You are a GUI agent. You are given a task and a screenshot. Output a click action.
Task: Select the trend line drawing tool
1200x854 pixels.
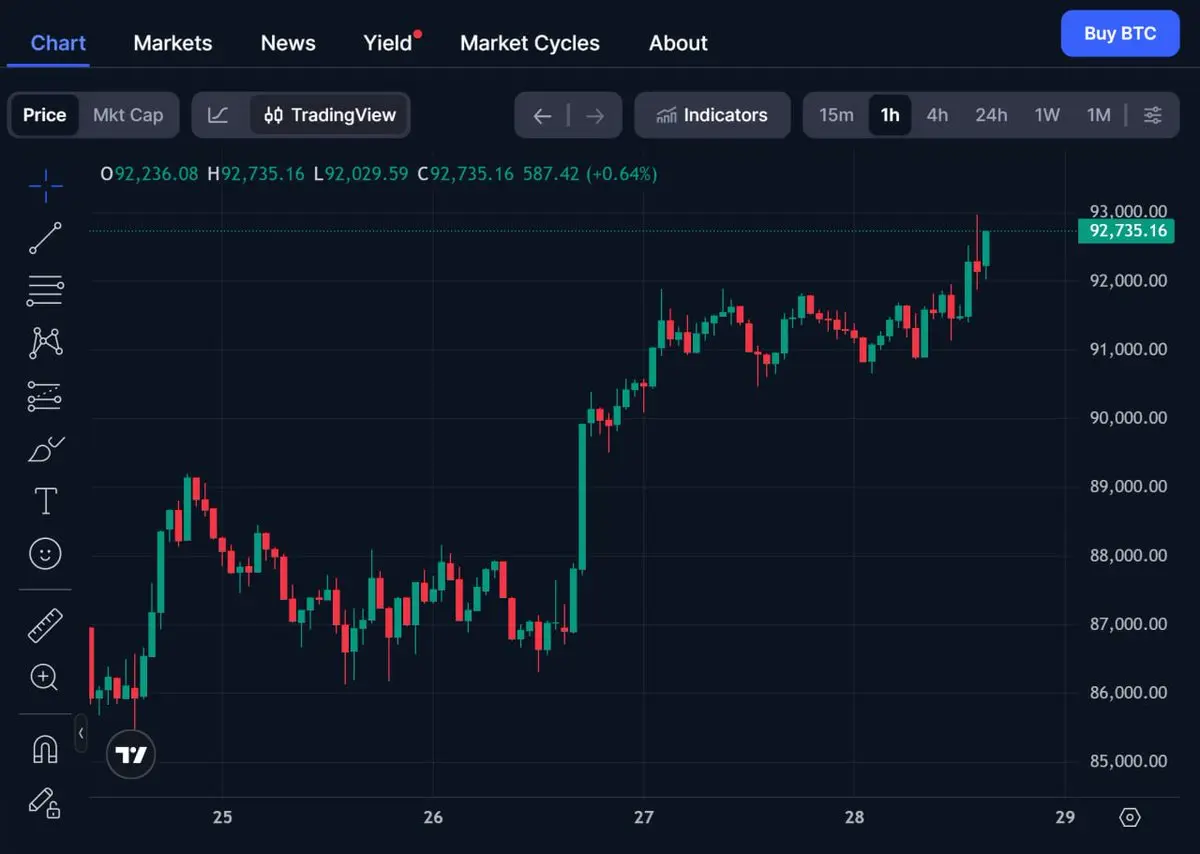pos(45,238)
